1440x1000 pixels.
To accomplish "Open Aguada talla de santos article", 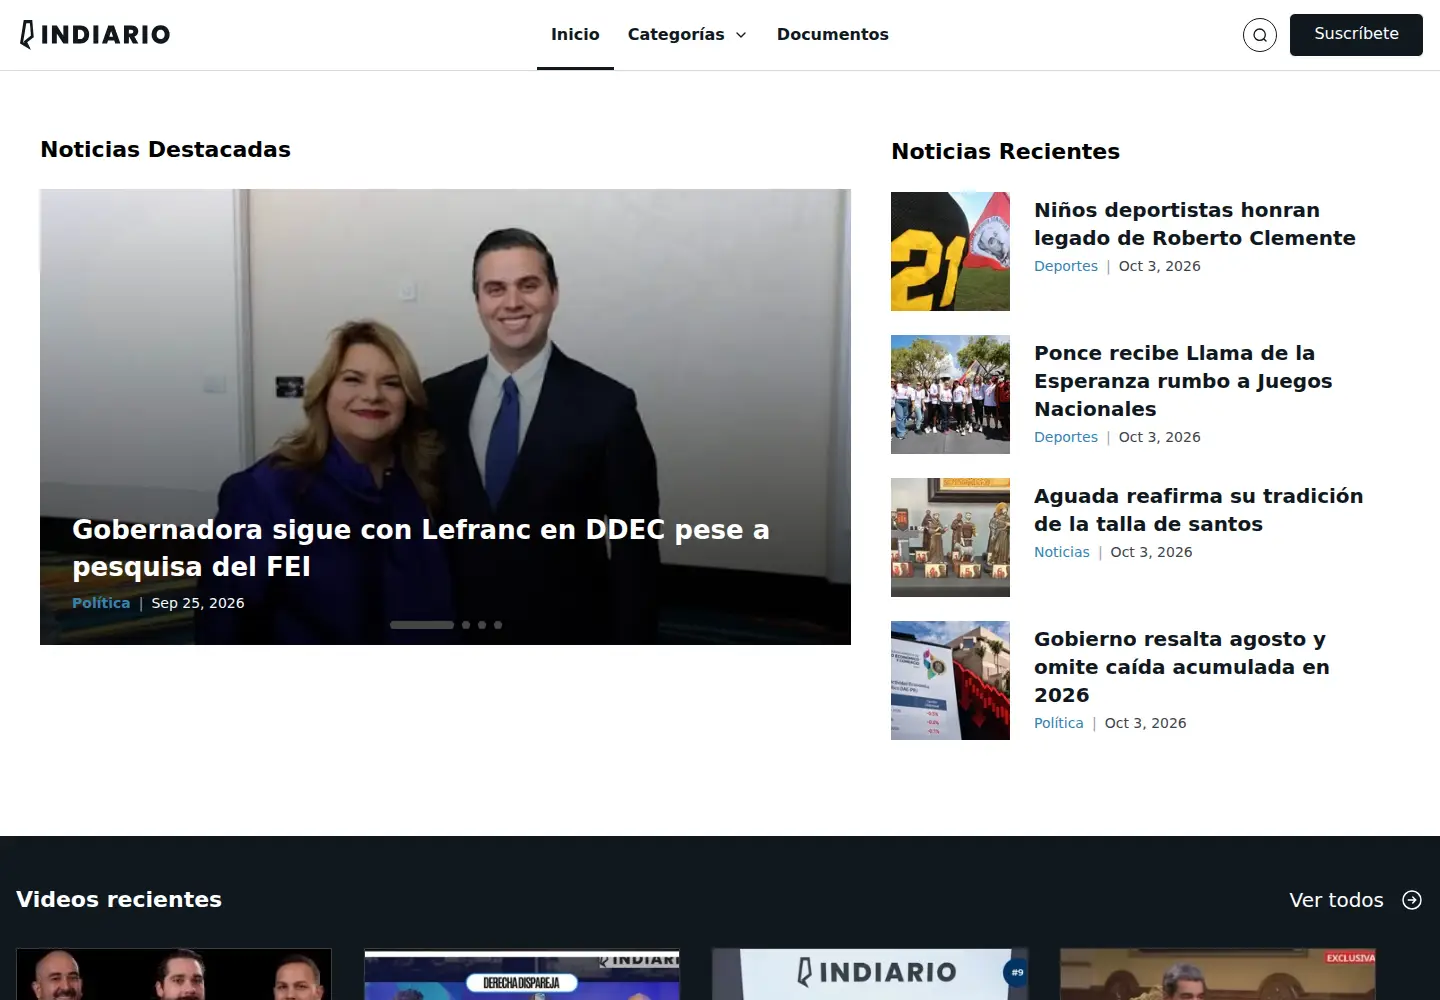I will (1198, 510).
